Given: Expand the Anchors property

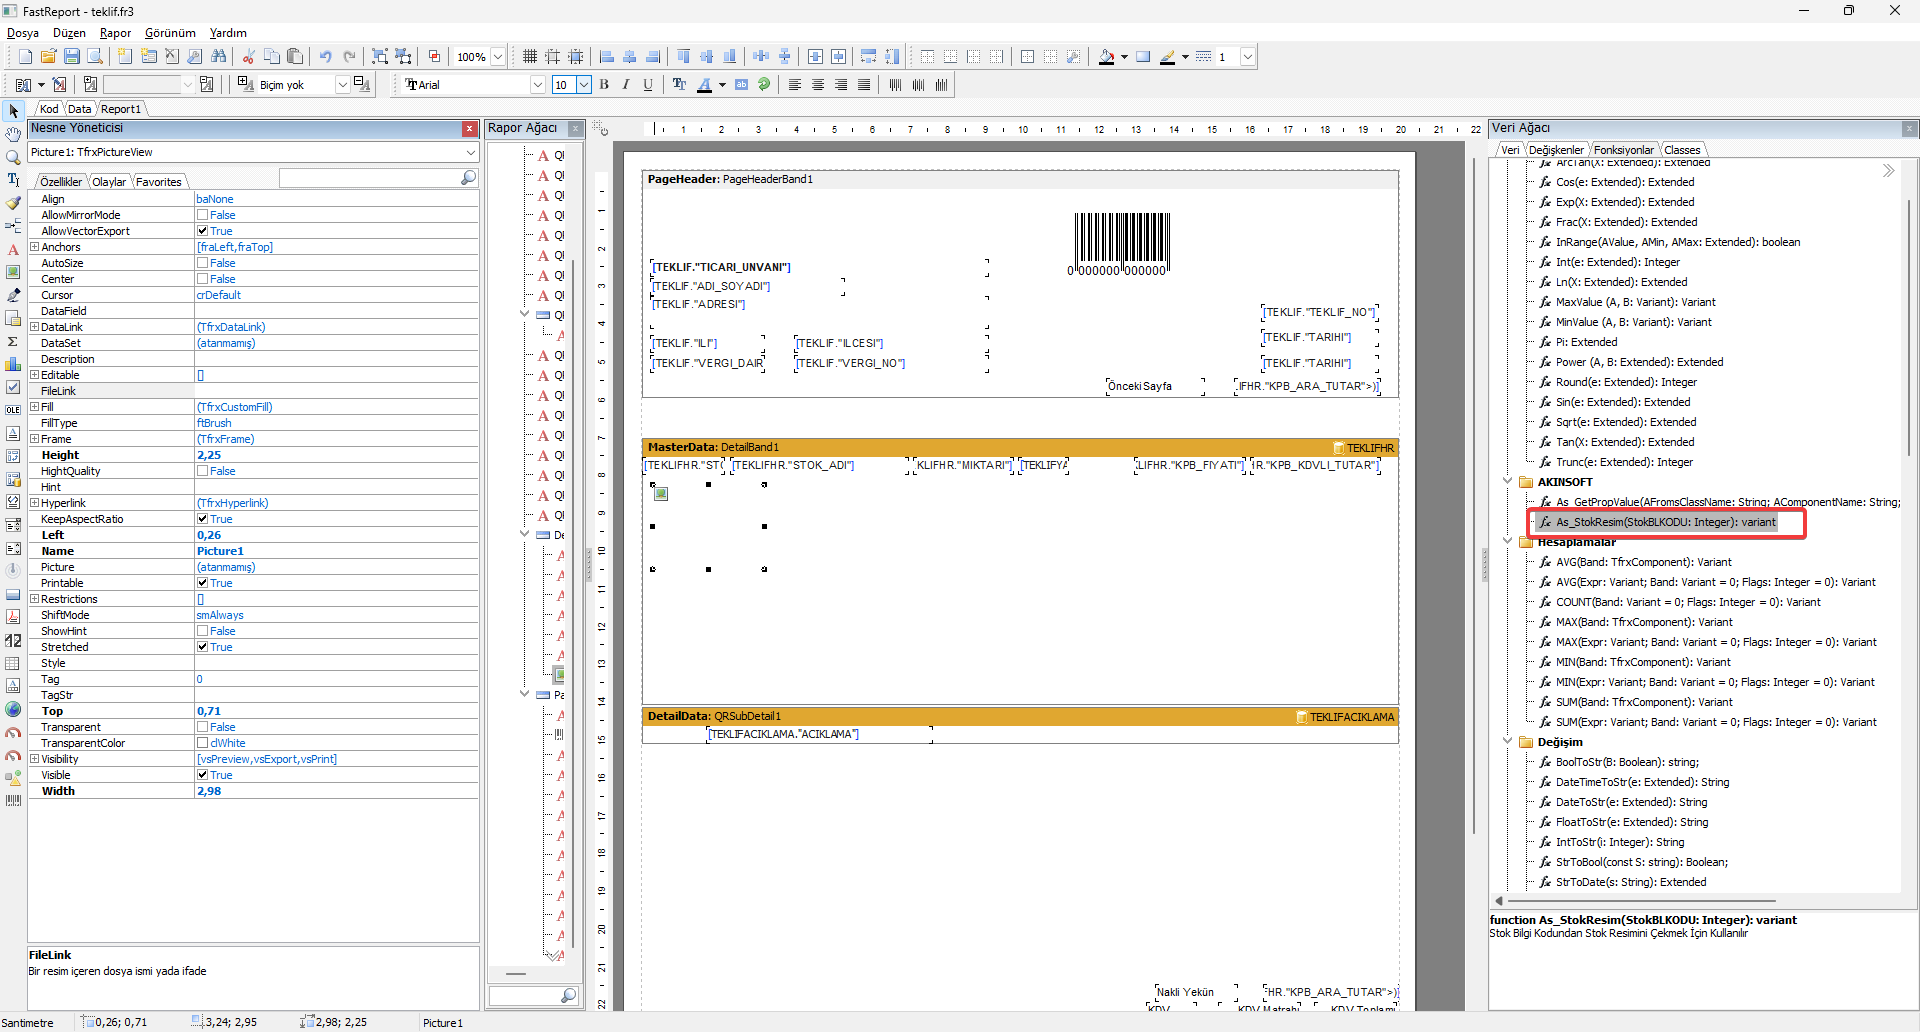Looking at the screenshot, I should [35, 247].
